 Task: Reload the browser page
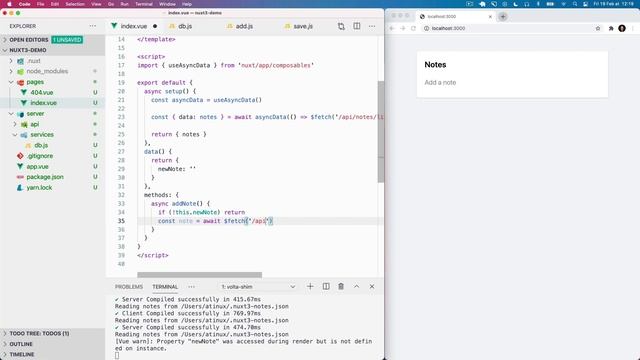(x=413, y=28)
